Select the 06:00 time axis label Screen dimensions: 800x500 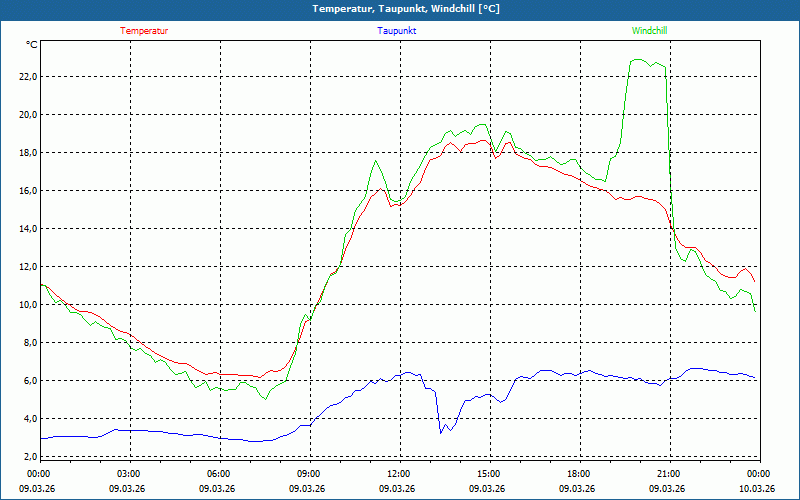219,474
